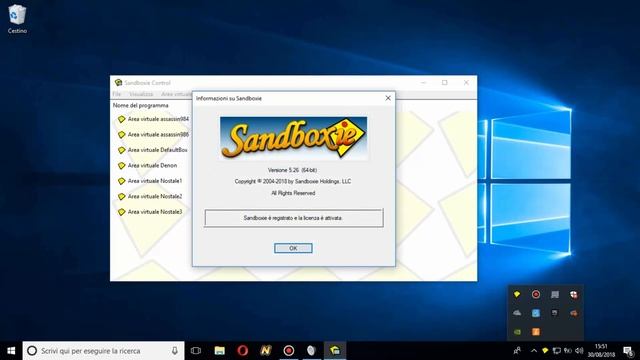Open the Action Center notifications icon
Image resolution: width=640 pixels, height=360 pixels.
(628, 351)
